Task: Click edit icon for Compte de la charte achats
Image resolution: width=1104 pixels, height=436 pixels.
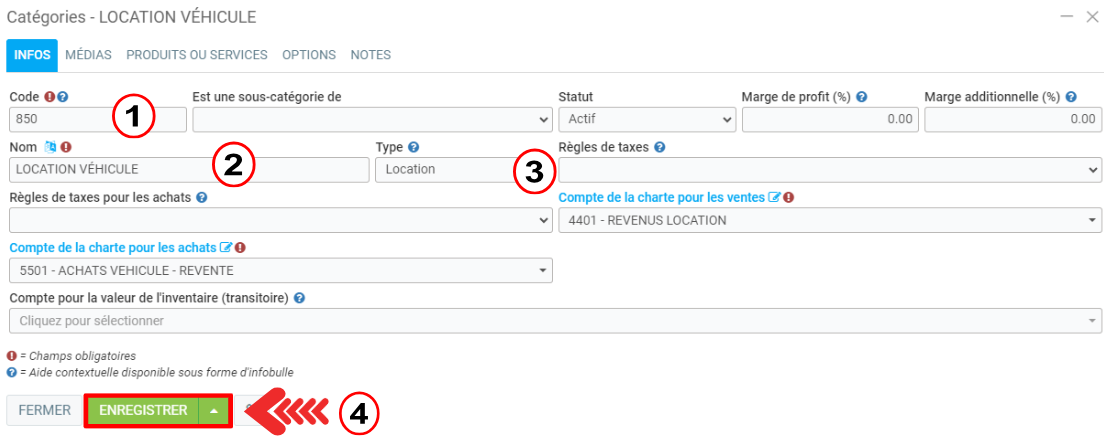Action: tap(224, 247)
